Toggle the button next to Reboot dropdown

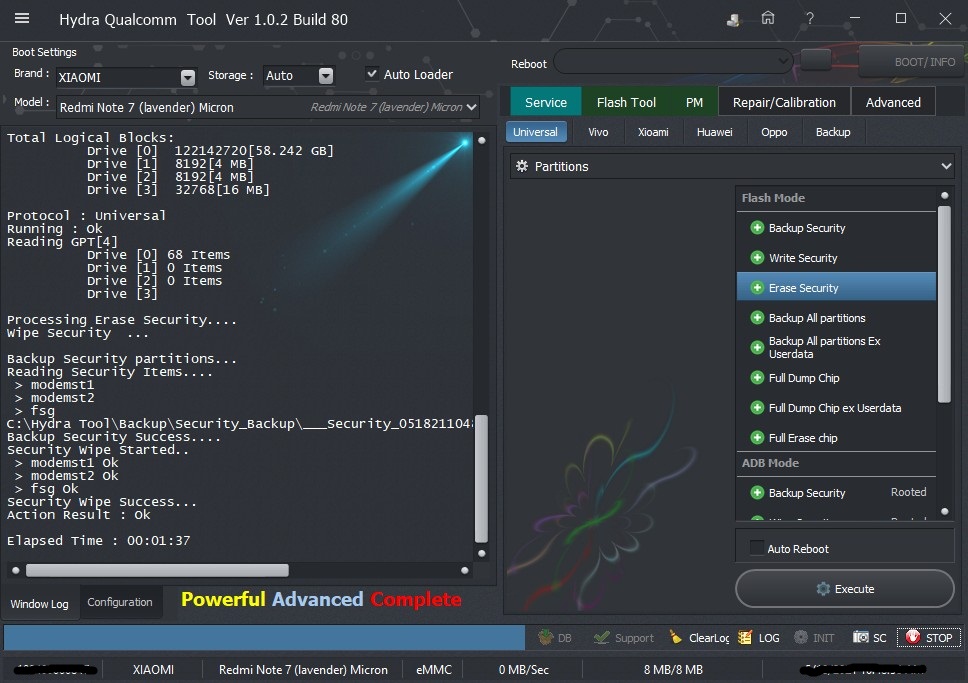[x=816, y=61]
